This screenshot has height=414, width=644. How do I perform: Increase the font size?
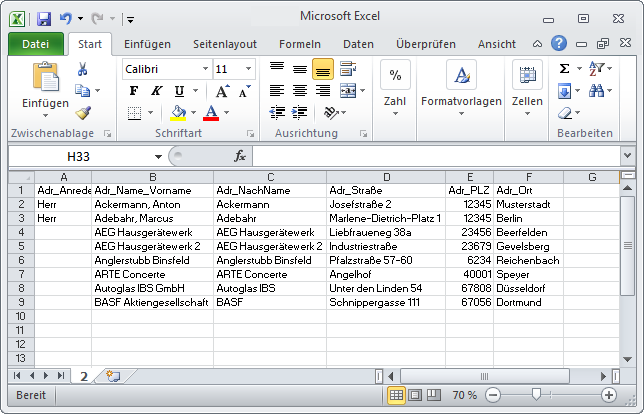click(x=222, y=91)
